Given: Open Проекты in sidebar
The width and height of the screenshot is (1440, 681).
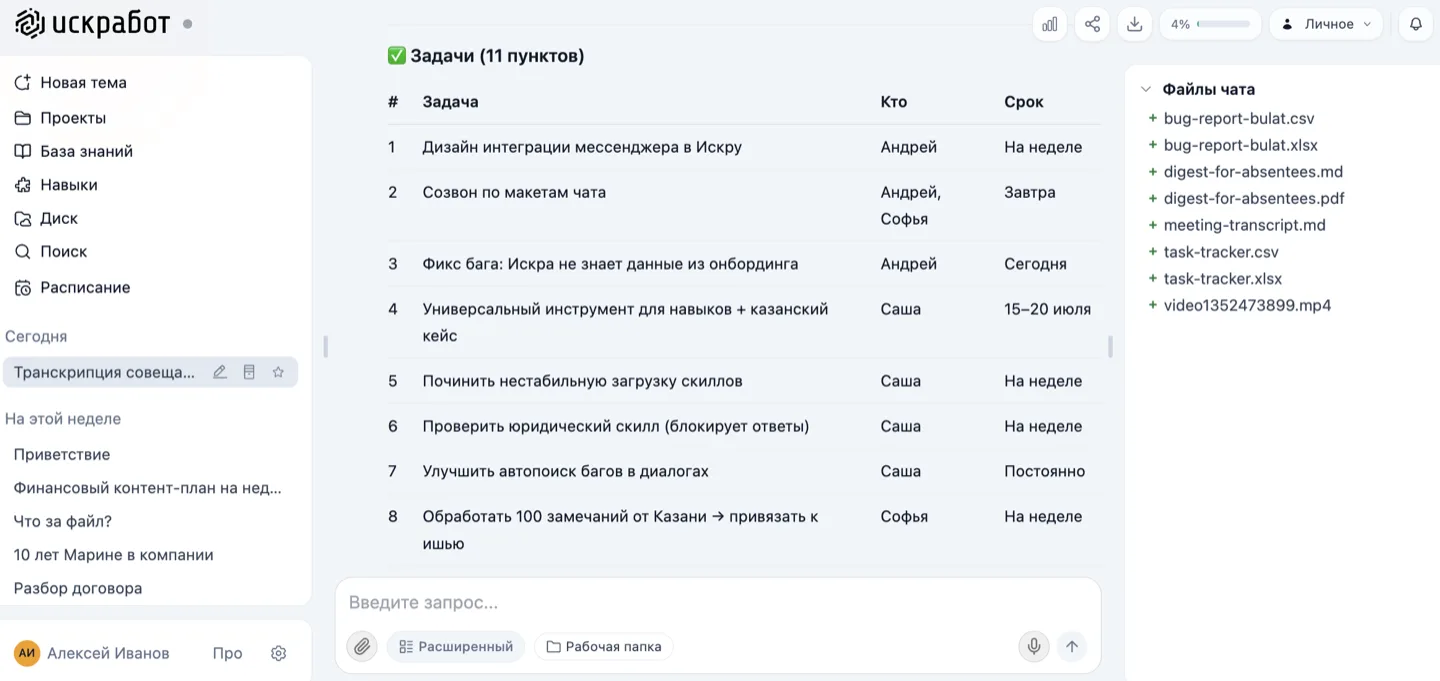Looking at the screenshot, I should (x=60, y=118).
